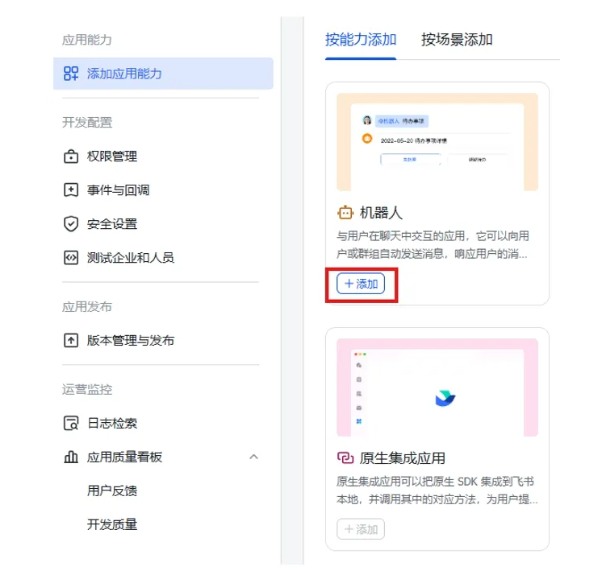Screen dimensions: 613x570
Task: Switch to 按场景添加 tab
Action: [457, 40]
